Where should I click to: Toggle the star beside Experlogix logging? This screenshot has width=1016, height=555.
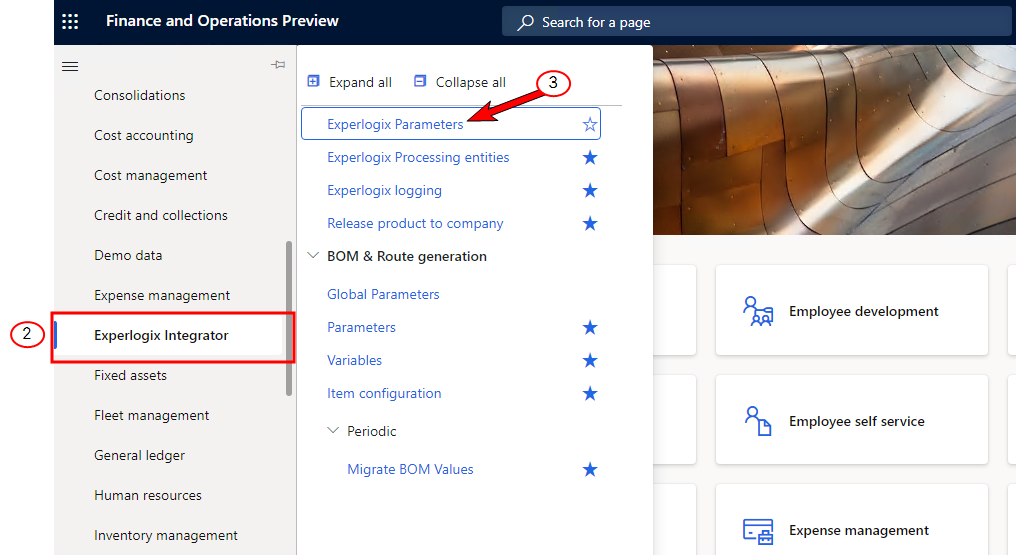590,190
